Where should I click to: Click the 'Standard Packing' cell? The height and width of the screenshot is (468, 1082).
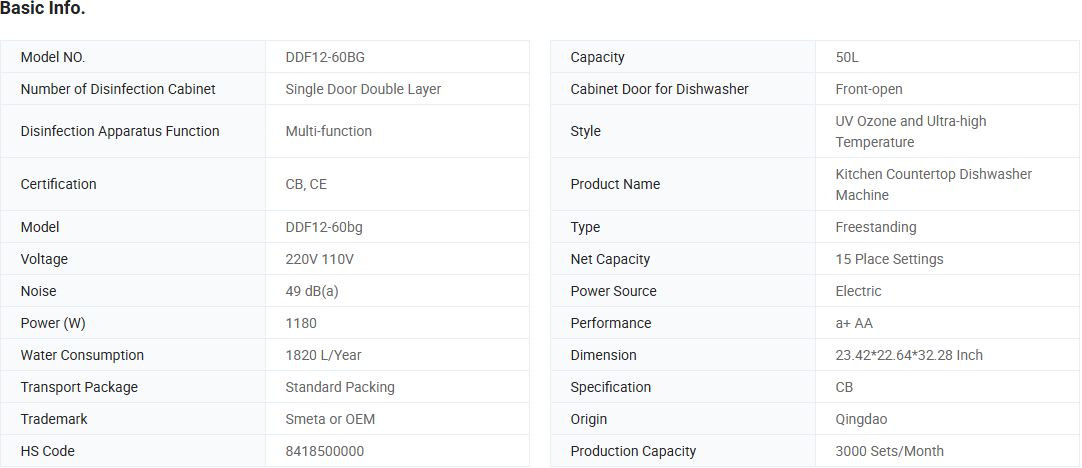point(340,387)
